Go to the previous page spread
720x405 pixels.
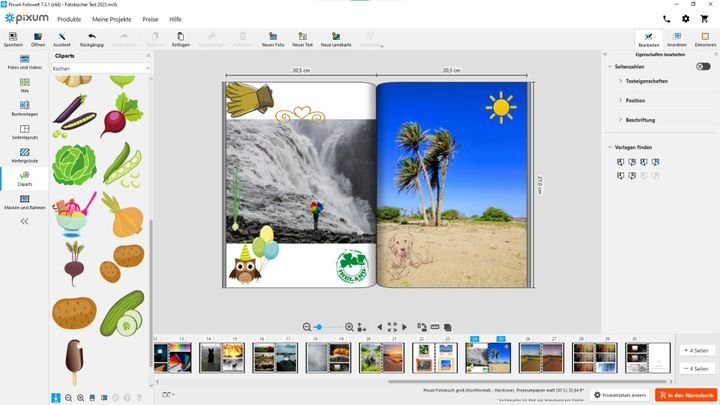click(x=379, y=327)
